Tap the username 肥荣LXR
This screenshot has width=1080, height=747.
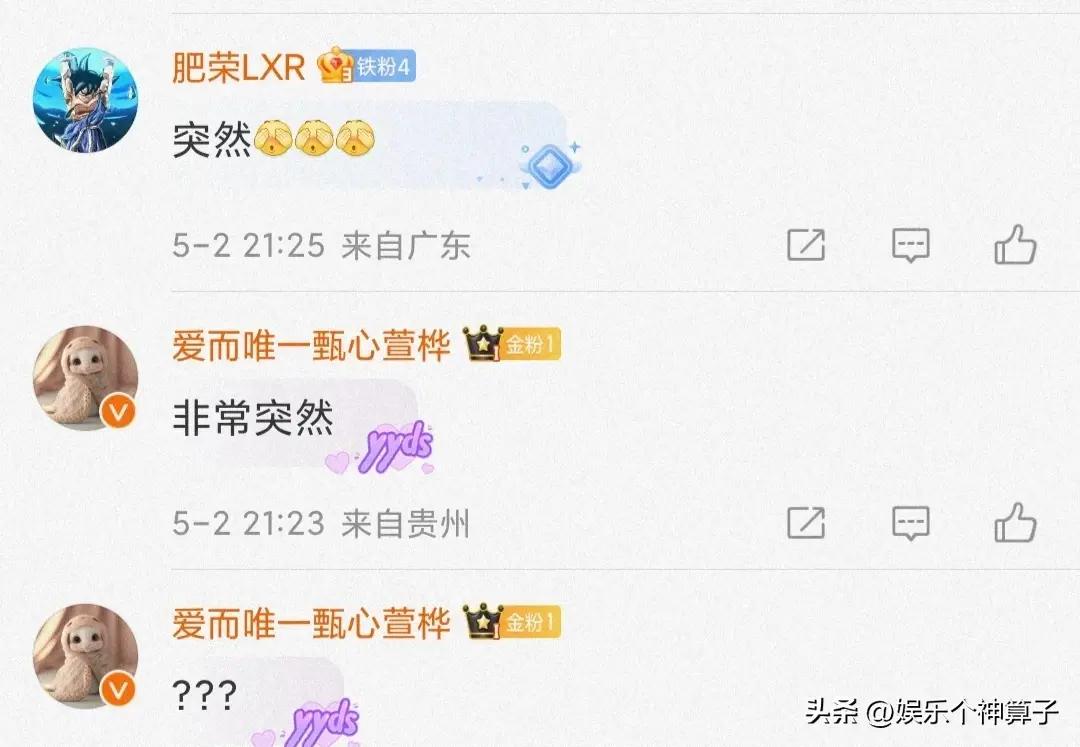(x=238, y=67)
